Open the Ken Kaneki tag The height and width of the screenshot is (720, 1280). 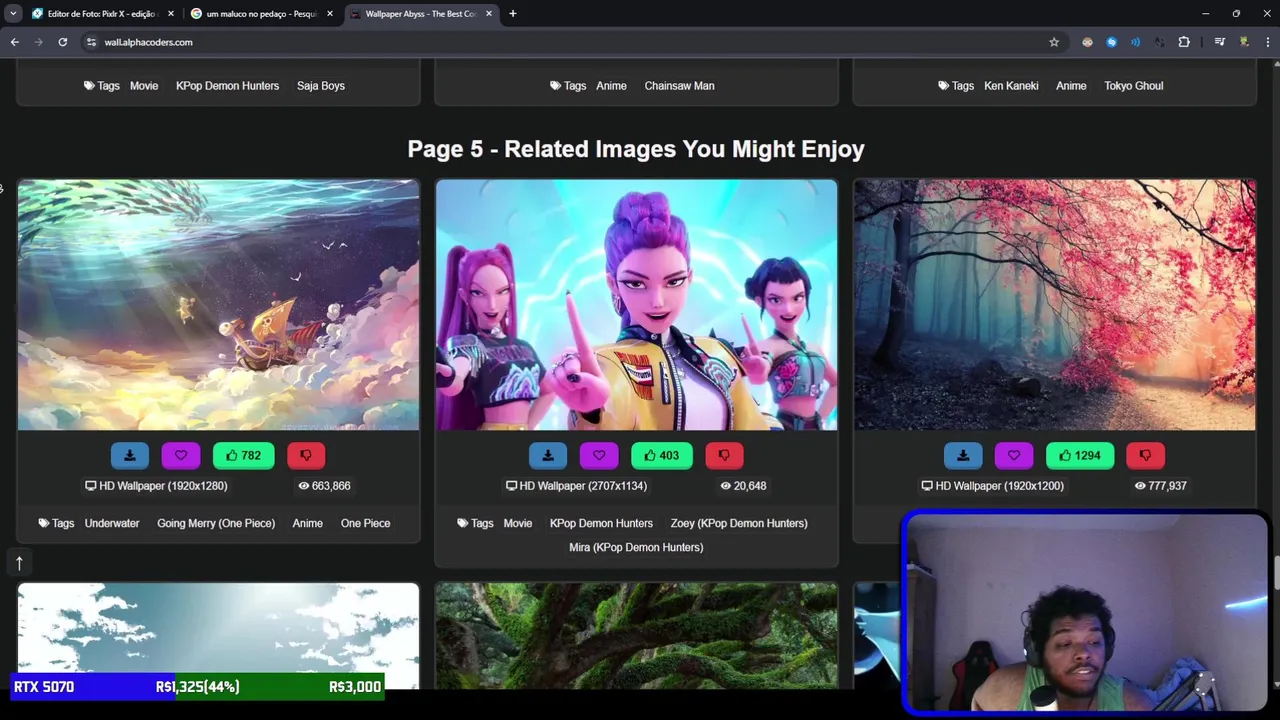click(x=1011, y=86)
